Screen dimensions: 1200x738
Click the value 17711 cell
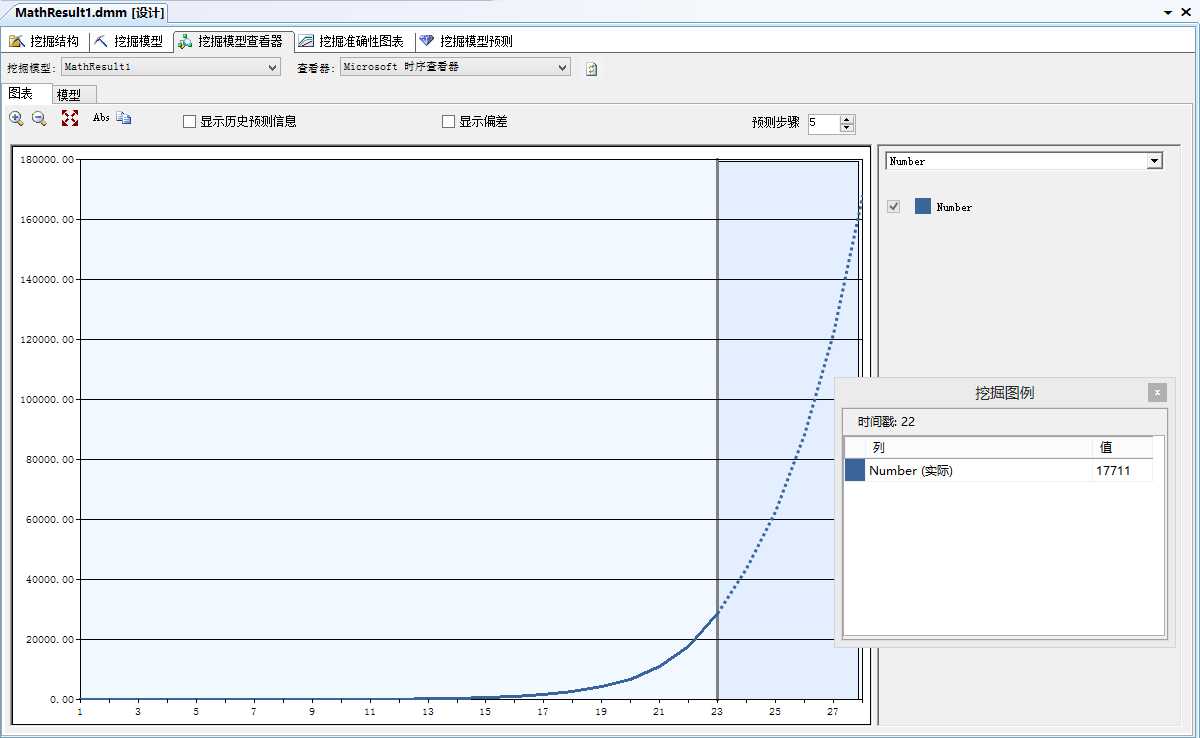click(x=1122, y=471)
